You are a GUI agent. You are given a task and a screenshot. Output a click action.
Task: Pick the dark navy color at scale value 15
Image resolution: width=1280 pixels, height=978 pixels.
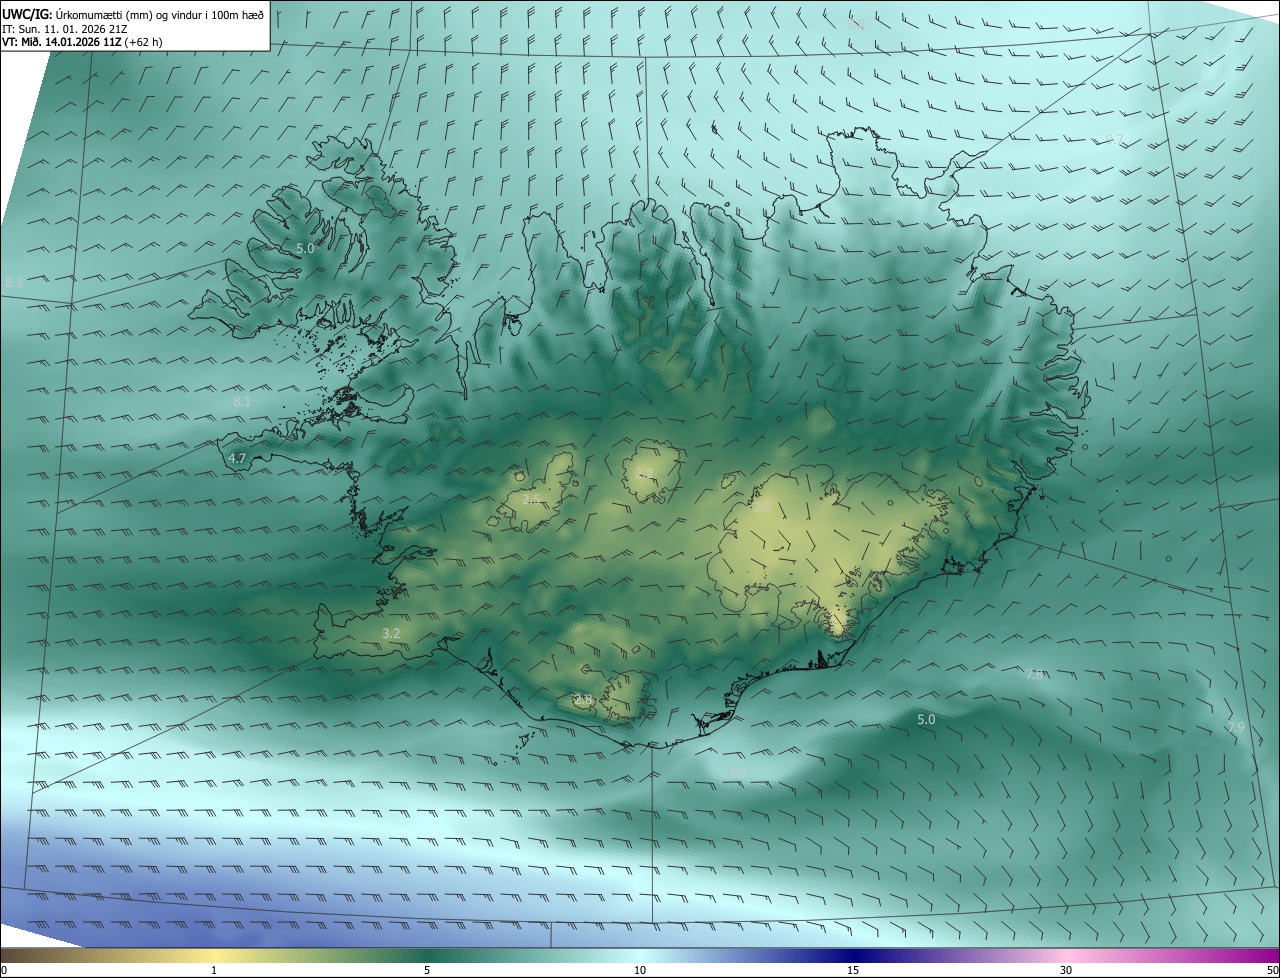point(853,955)
